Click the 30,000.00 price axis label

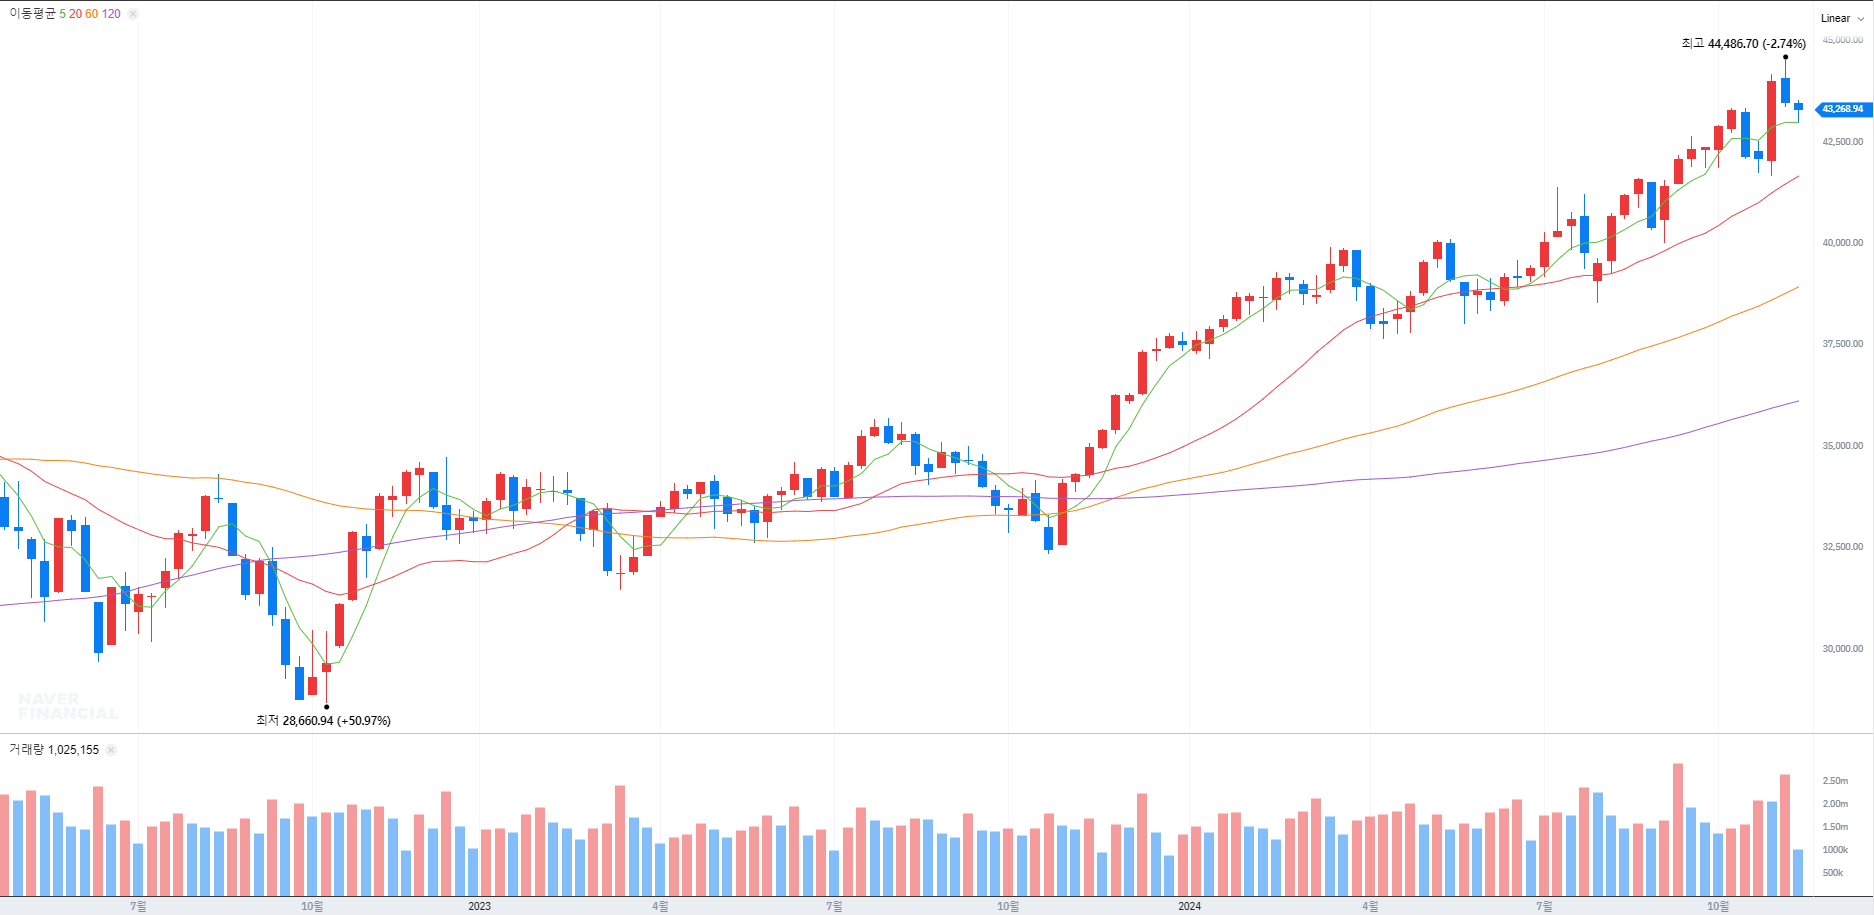[x=1842, y=649]
